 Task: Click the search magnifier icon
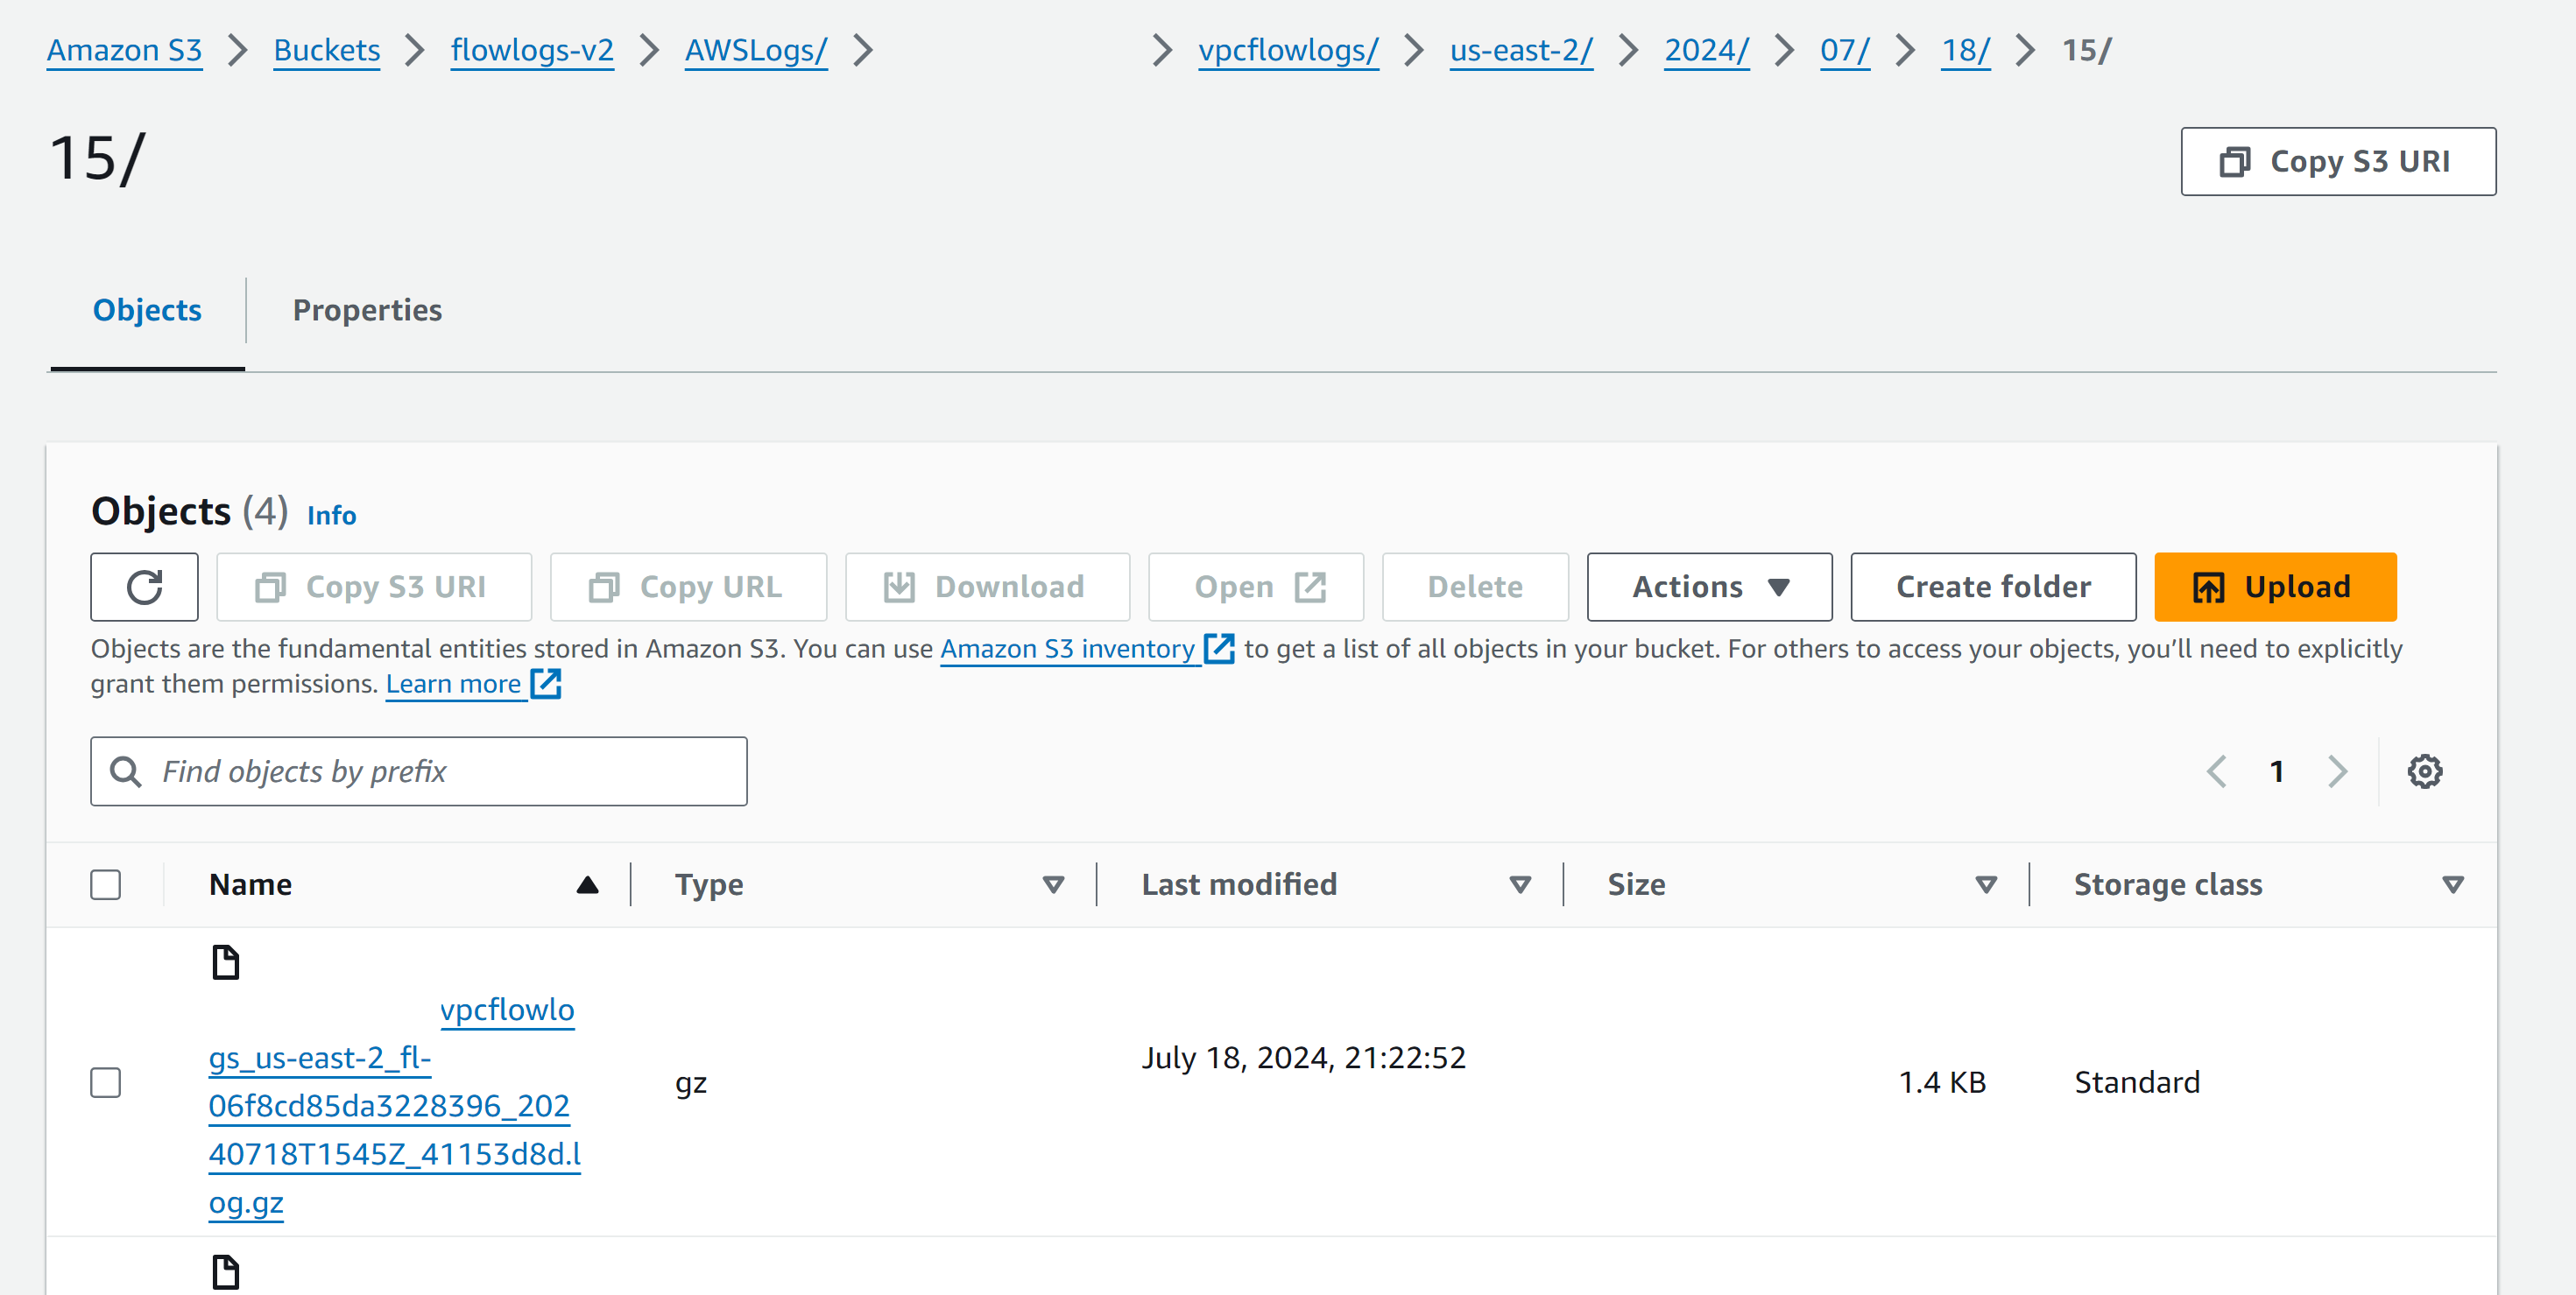pyautogui.click(x=126, y=771)
